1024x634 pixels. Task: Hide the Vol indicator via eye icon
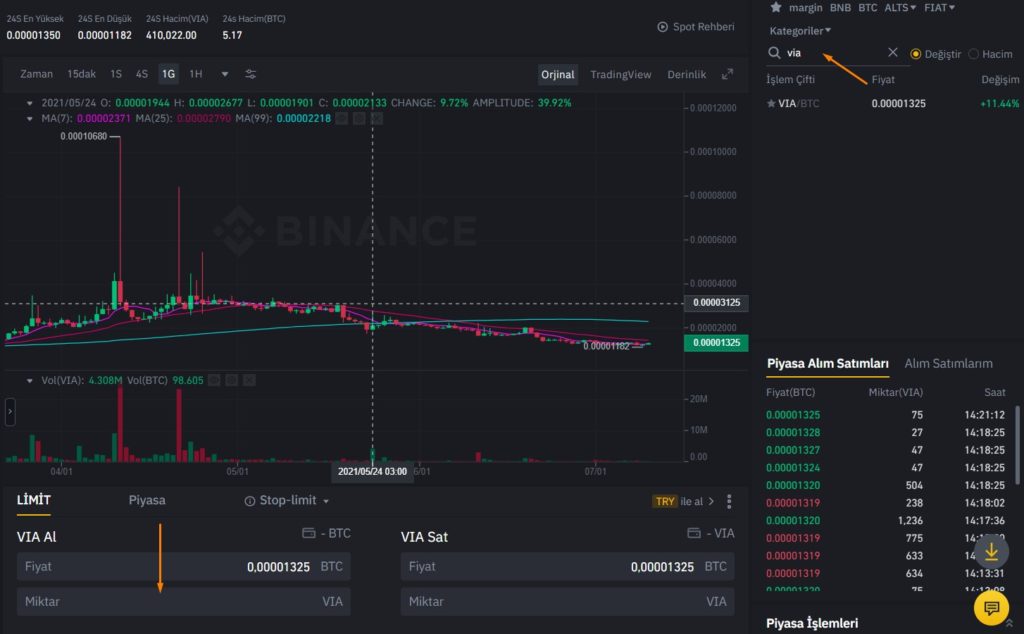pos(214,380)
